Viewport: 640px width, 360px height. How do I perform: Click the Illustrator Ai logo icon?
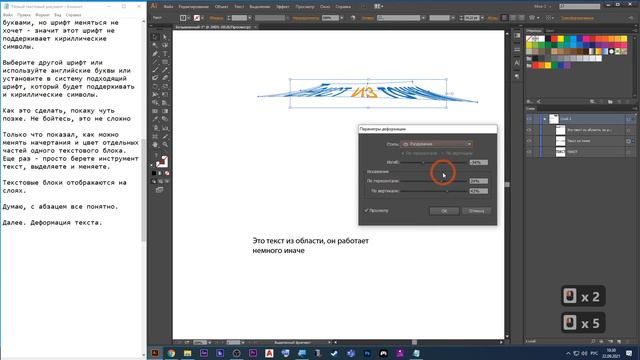[154, 6]
